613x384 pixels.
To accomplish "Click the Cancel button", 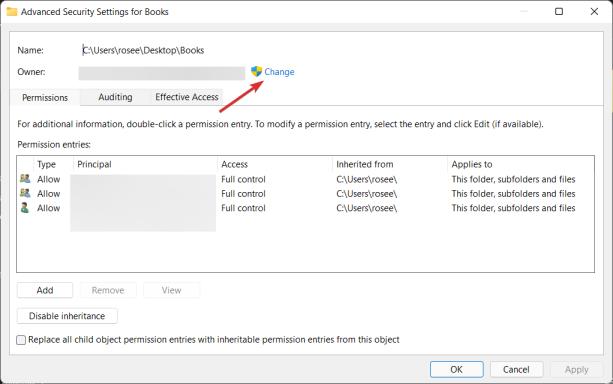I will [516, 370].
